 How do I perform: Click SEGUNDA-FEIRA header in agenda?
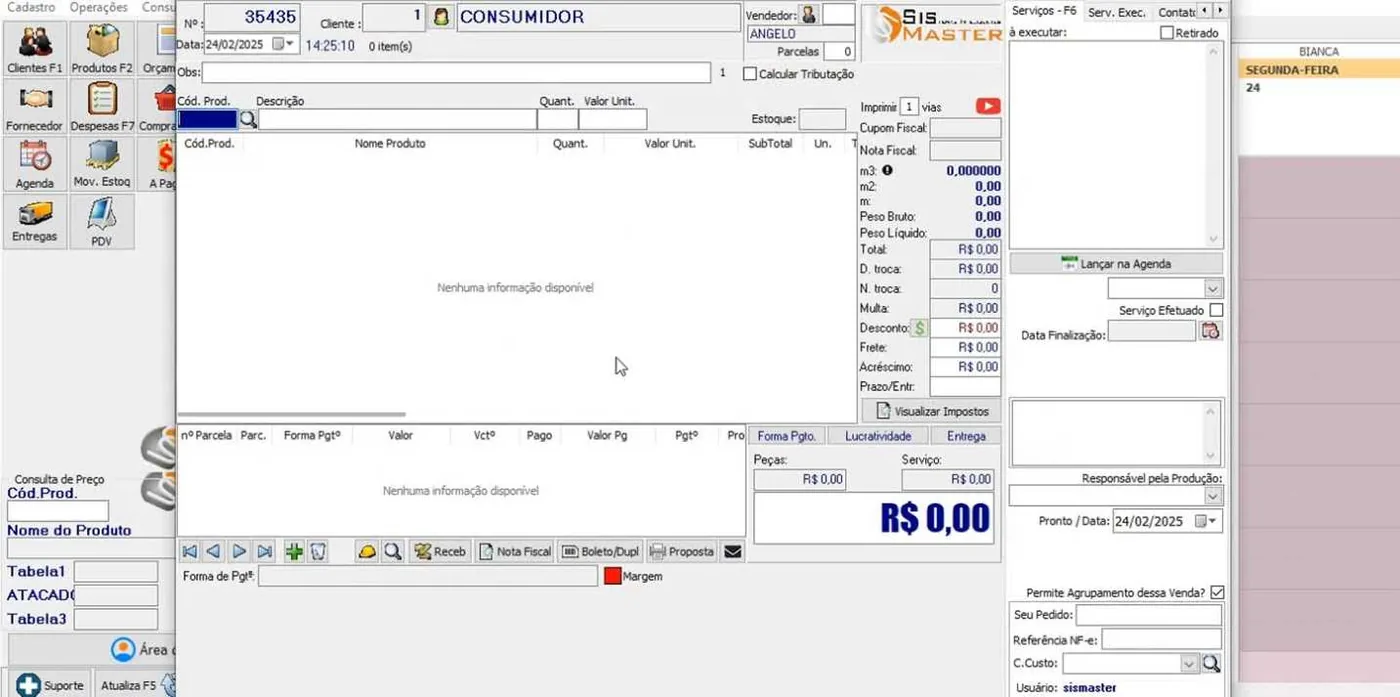1292,70
